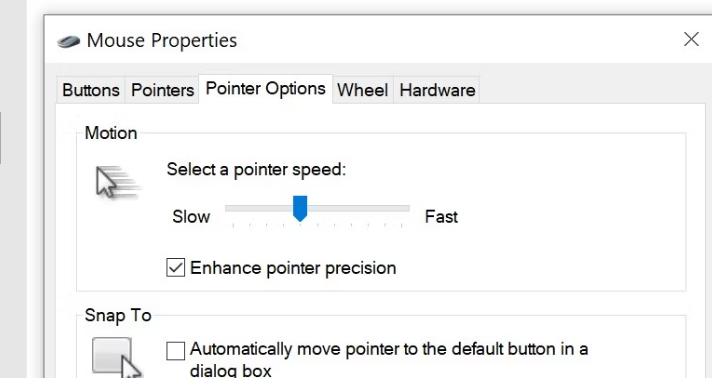This screenshot has height=389, width=712.
Task: Click the 'Automatically move pointer' label text
Action: 389,359
